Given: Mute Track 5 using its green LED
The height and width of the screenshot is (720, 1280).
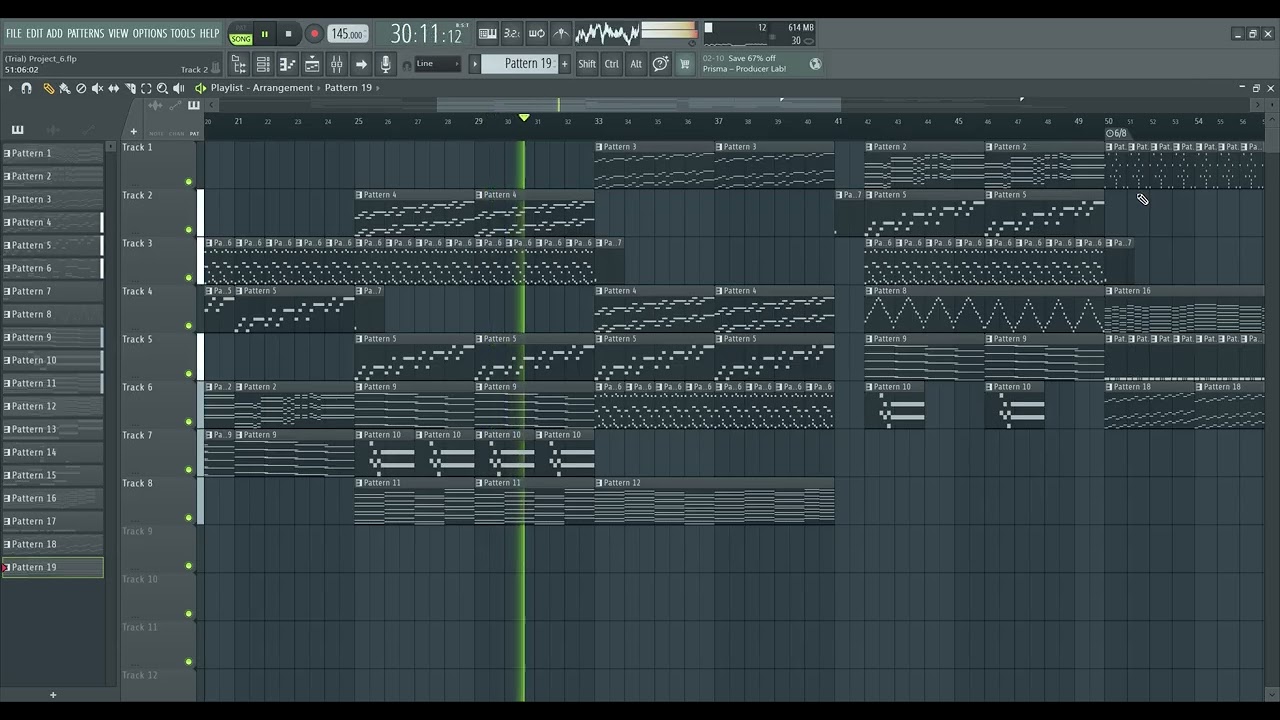Looking at the screenshot, I should tap(189, 374).
